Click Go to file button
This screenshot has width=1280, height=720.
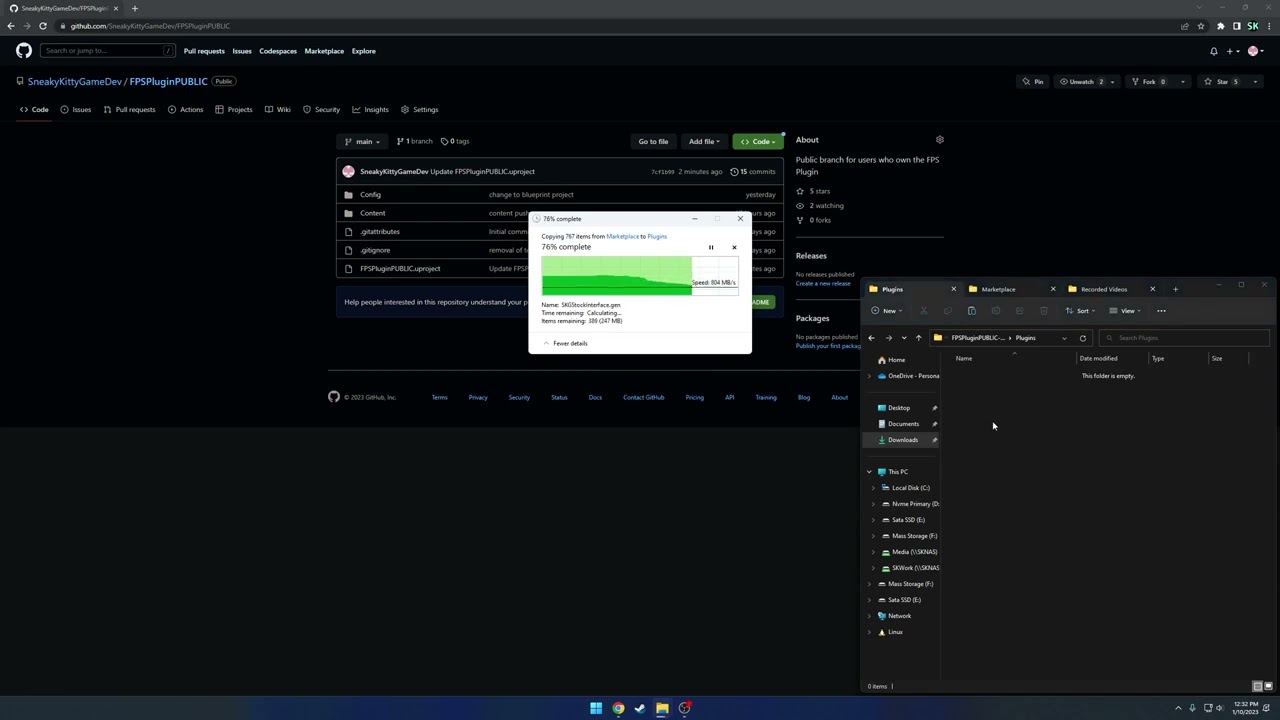tap(653, 141)
